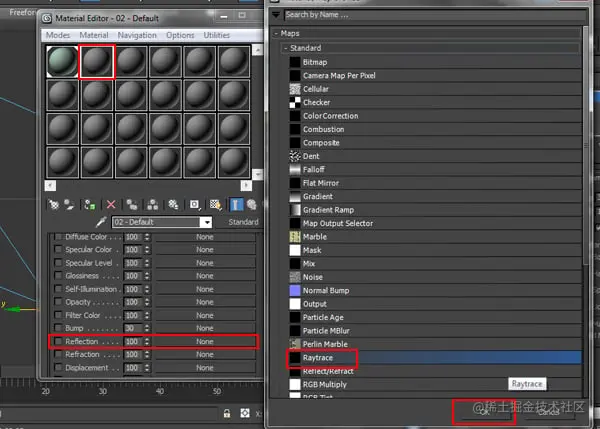Click the transform mode icon beside lock
This screenshot has height=429, width=600.
pyautogui.click(x=245, y=413)
